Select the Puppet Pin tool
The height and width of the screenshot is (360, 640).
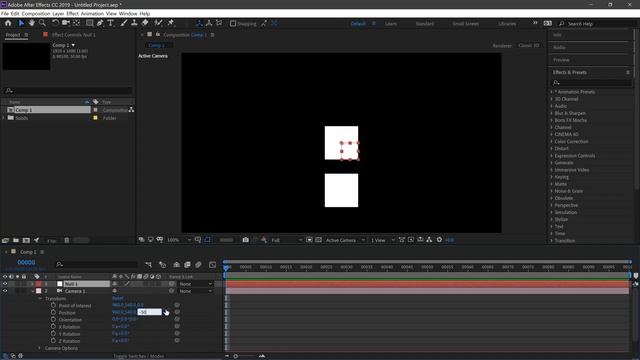[171, 23]
